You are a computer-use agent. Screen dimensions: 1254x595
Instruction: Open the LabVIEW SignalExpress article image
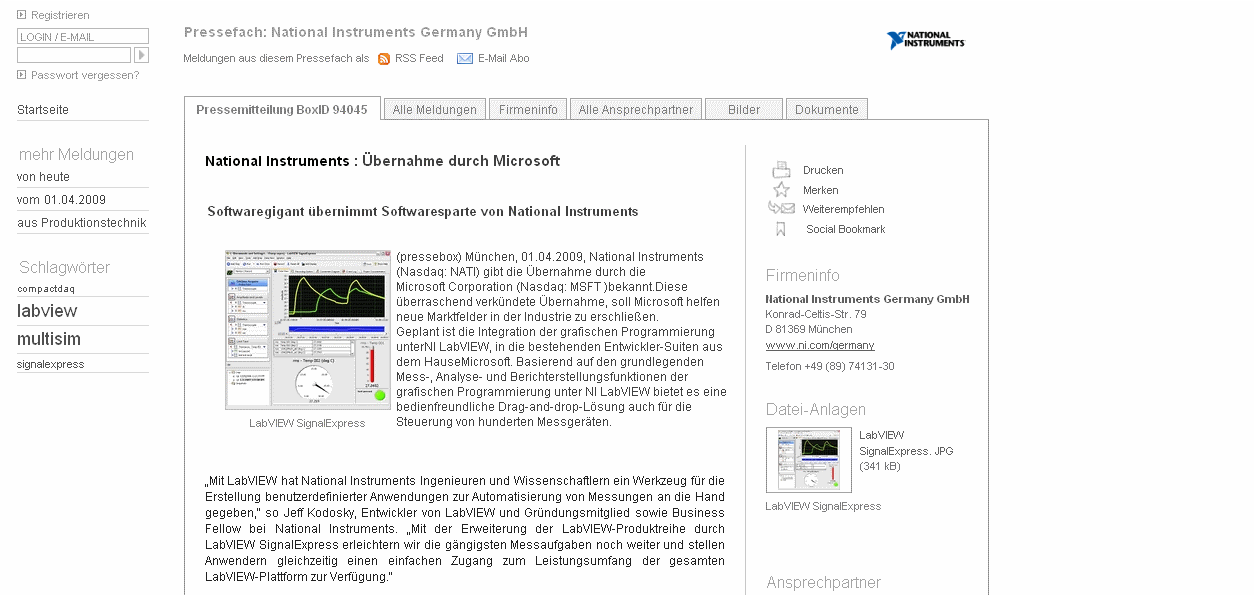pos(307,330)
